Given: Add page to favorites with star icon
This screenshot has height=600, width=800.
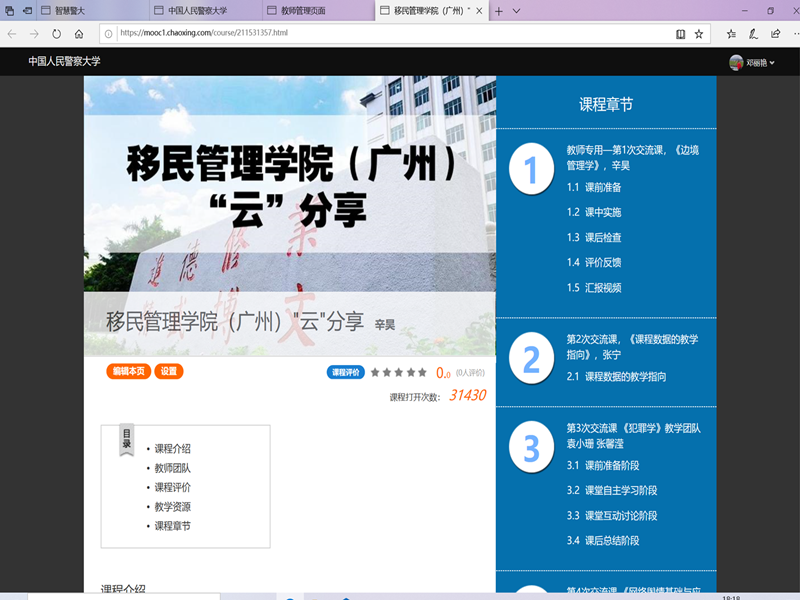Looking at the screenshot, I should tap(699, 33).
